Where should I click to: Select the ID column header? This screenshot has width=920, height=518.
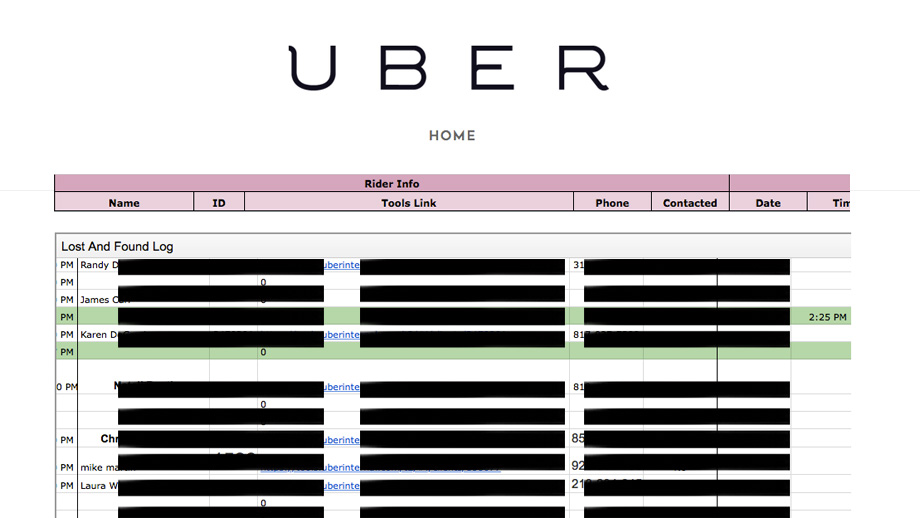click(x=219, y=203)
